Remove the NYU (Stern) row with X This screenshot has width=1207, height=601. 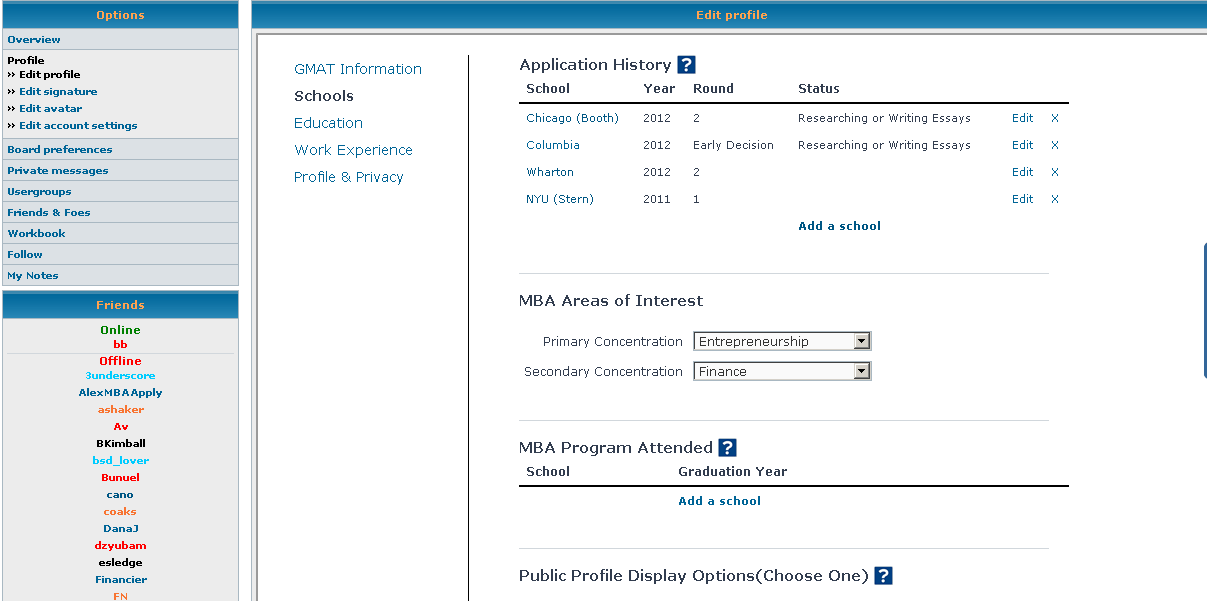pyautogui.click(x=1054, y=199)
